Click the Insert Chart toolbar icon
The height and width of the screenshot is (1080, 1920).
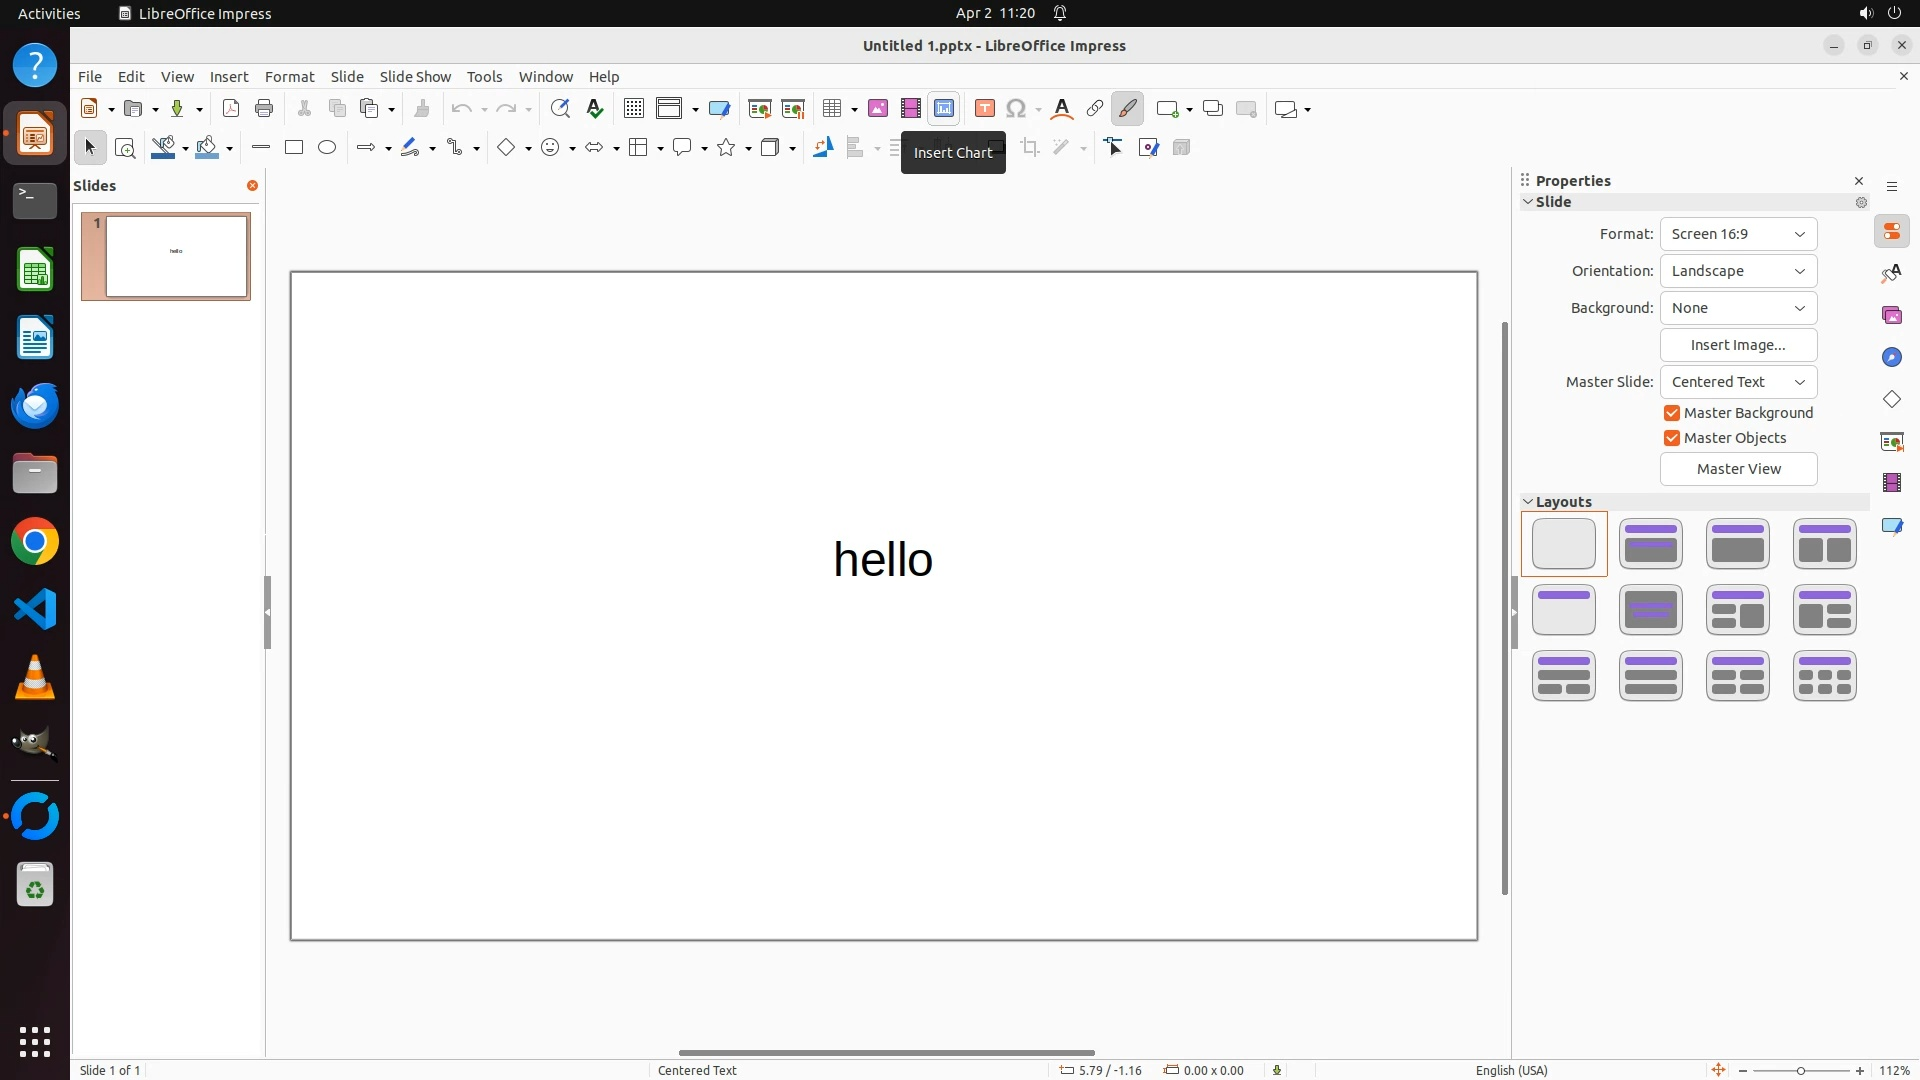pos(943,109)
